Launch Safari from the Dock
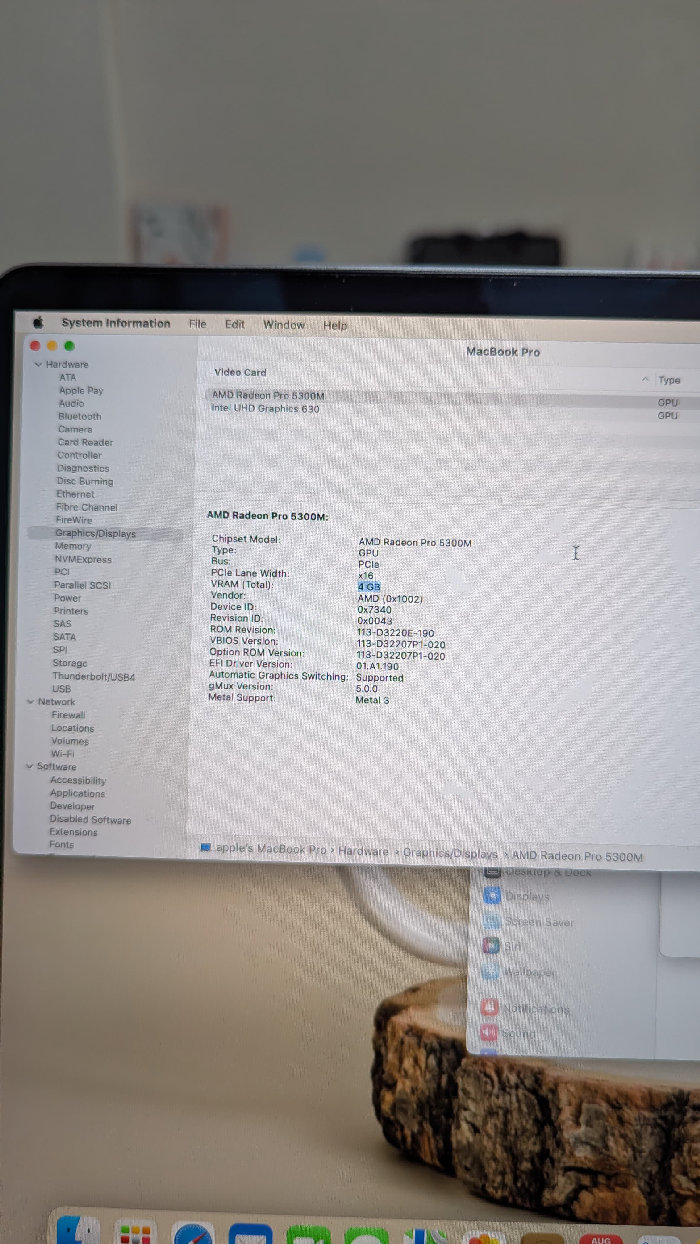700x1244 pixels. 193,1234
